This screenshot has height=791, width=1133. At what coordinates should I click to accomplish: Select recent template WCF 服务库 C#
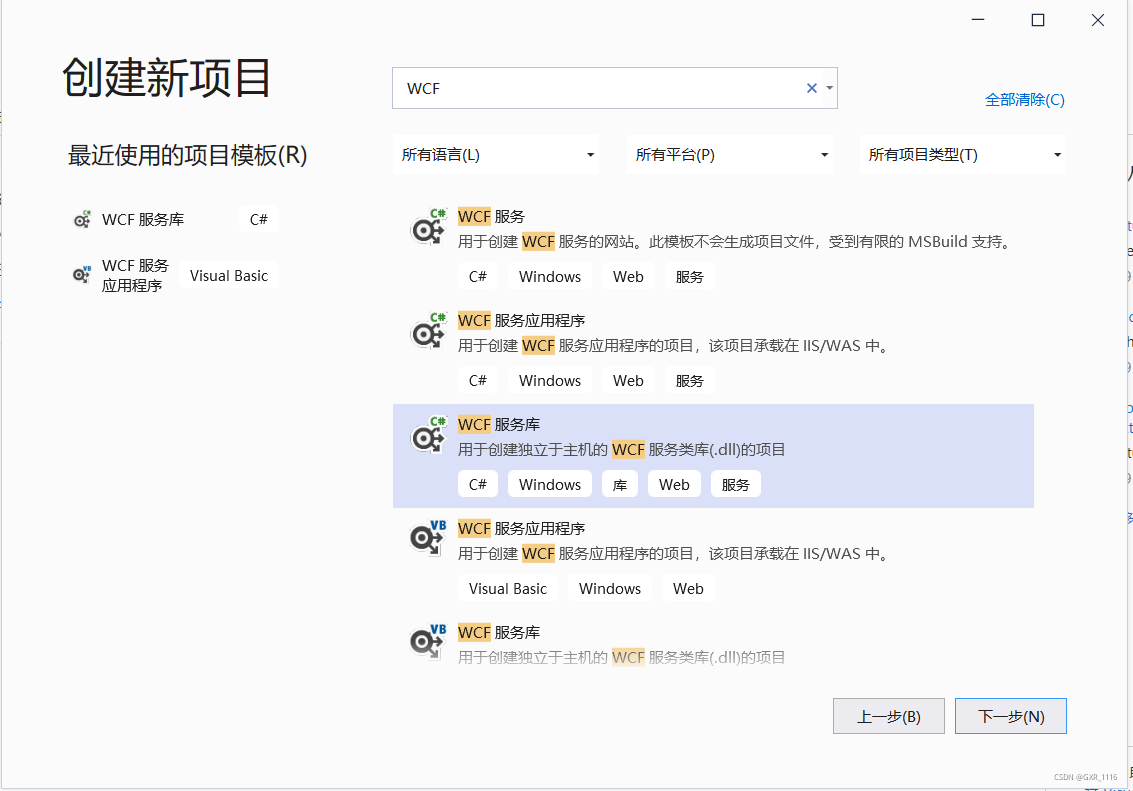[x=176, y=219]
